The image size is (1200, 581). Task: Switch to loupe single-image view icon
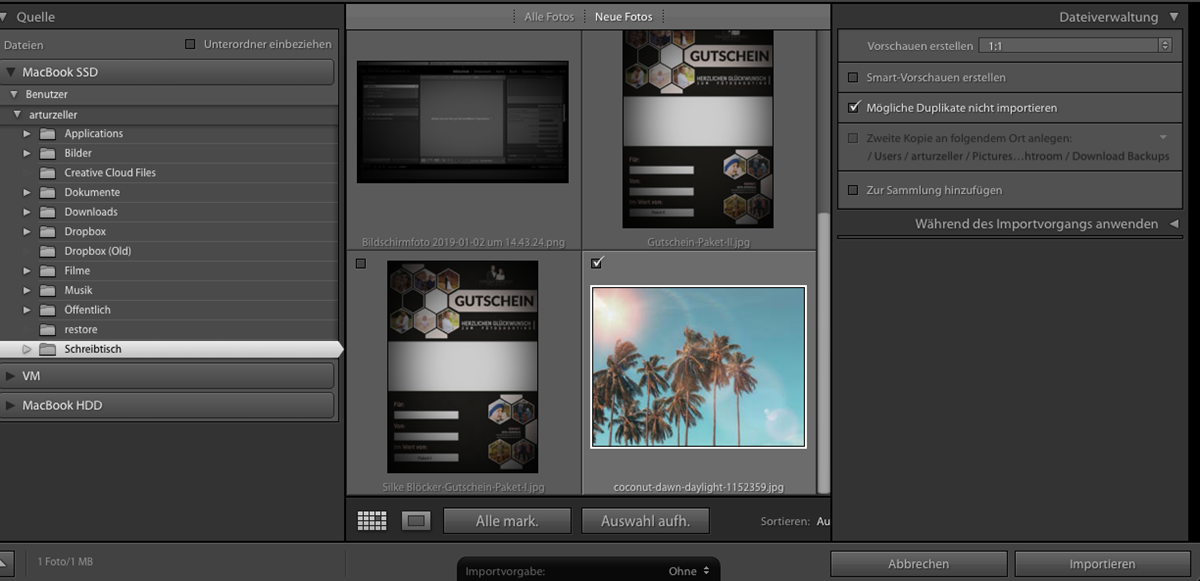point(415,521)
